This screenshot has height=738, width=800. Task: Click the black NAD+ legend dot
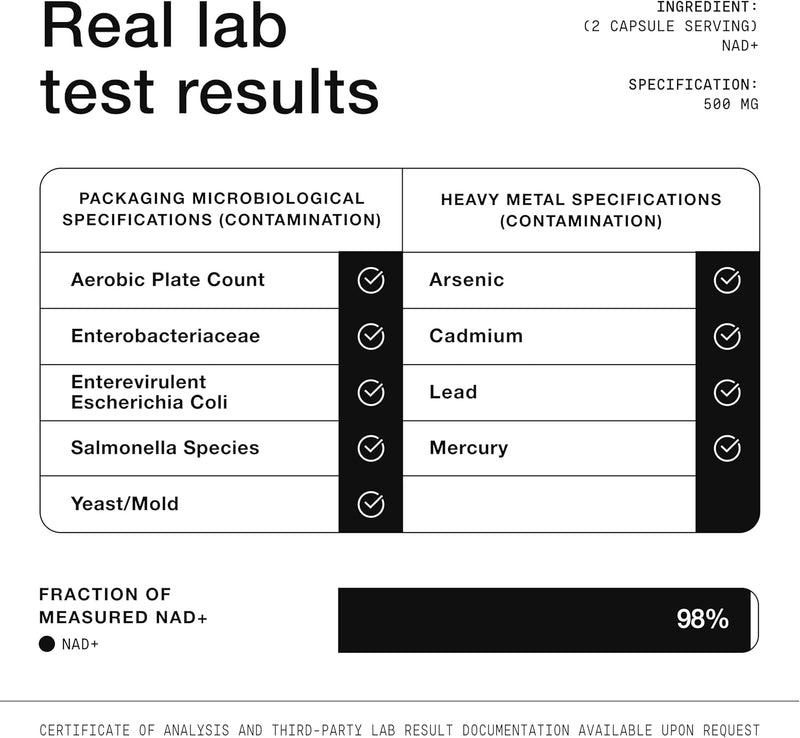click(46, 644)
